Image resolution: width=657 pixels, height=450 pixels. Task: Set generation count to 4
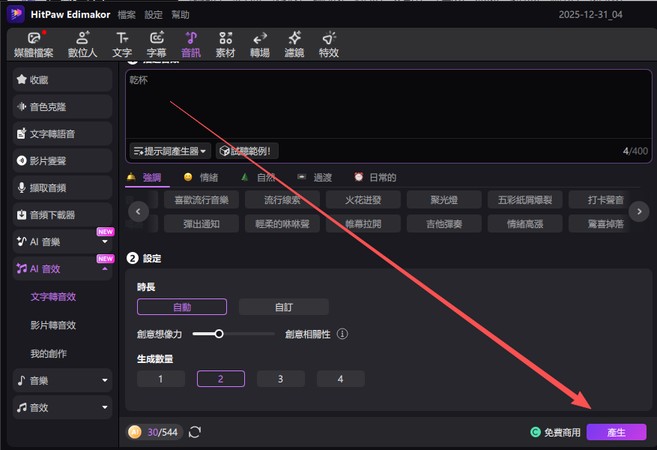coord(341,379)
